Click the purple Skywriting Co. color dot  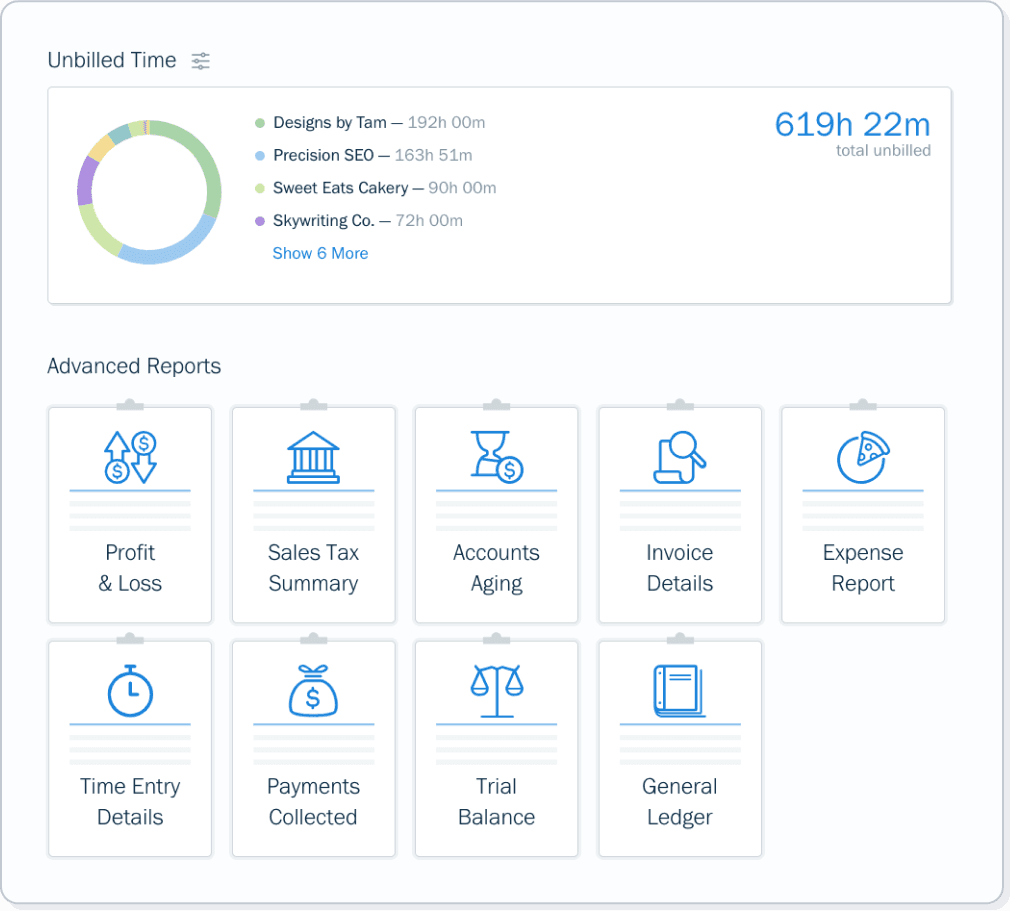click(260, 221)
